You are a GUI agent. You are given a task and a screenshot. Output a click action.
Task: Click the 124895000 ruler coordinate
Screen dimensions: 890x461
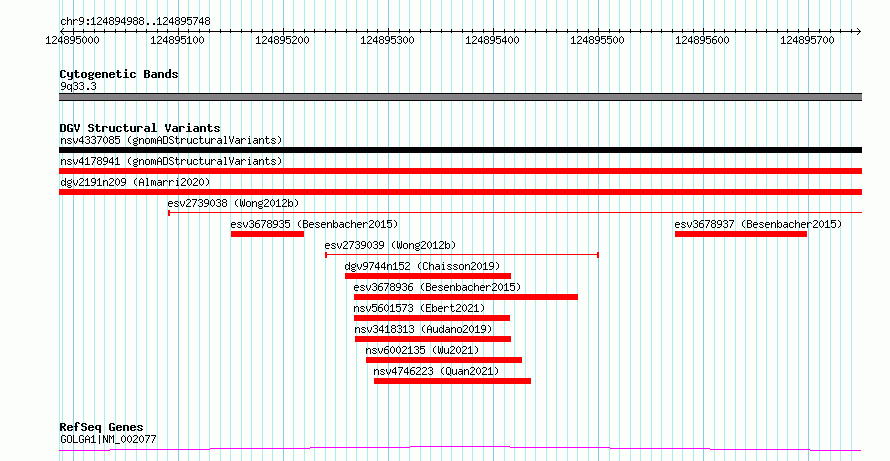pyautogui.click(x=72, y=41)
